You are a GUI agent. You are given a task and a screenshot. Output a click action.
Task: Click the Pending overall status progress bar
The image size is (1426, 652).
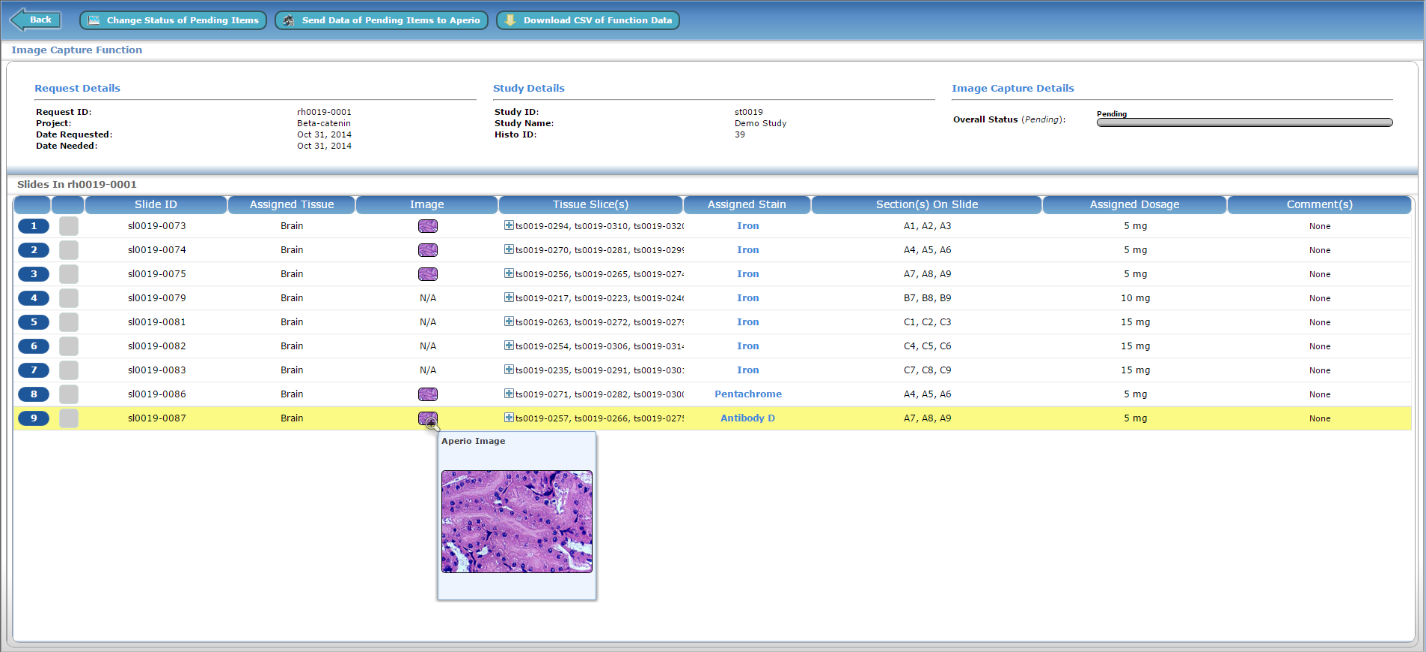tap(1245, 123)
